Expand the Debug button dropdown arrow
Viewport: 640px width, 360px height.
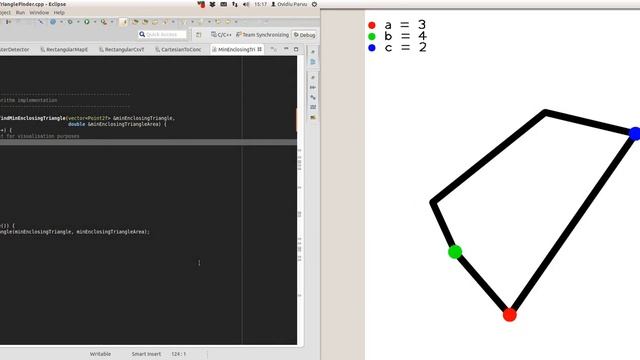click(x=78, y=22)
